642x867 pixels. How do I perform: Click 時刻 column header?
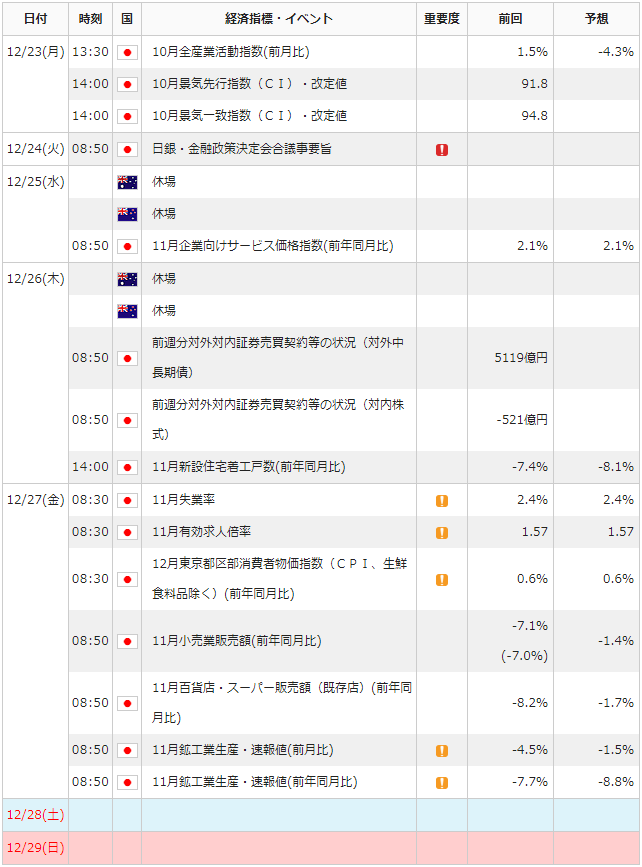(x=90, y=19)
